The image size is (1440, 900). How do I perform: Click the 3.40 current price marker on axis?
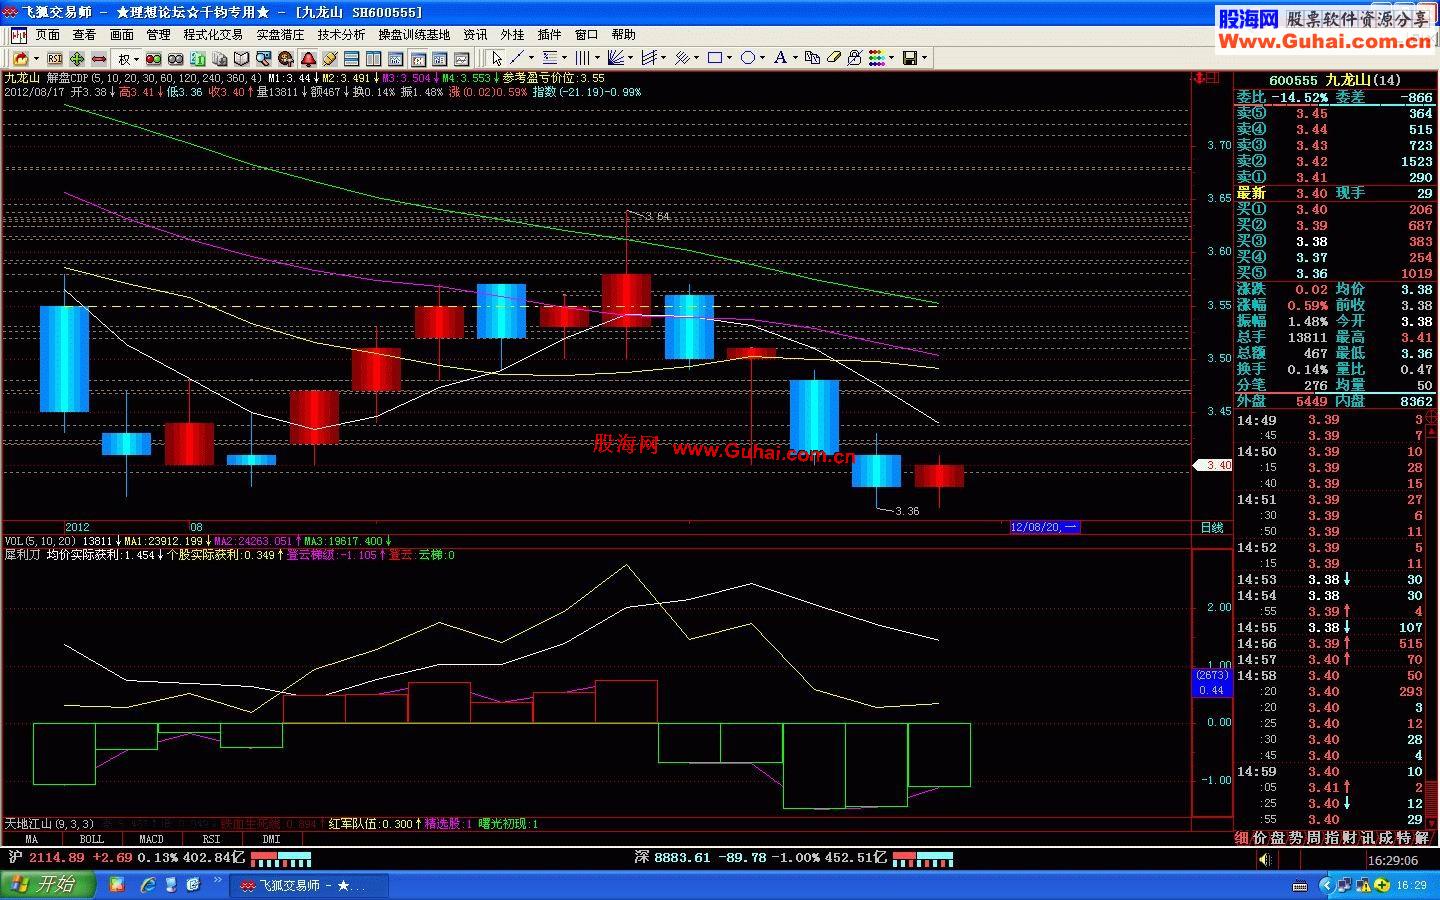(1213, 465)
